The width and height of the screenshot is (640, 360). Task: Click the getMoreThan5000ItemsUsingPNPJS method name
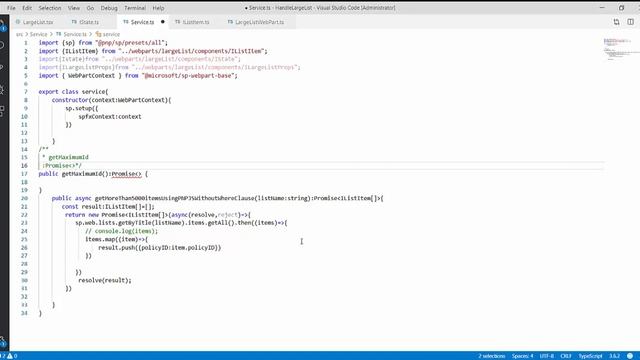(x=175, y=198)
